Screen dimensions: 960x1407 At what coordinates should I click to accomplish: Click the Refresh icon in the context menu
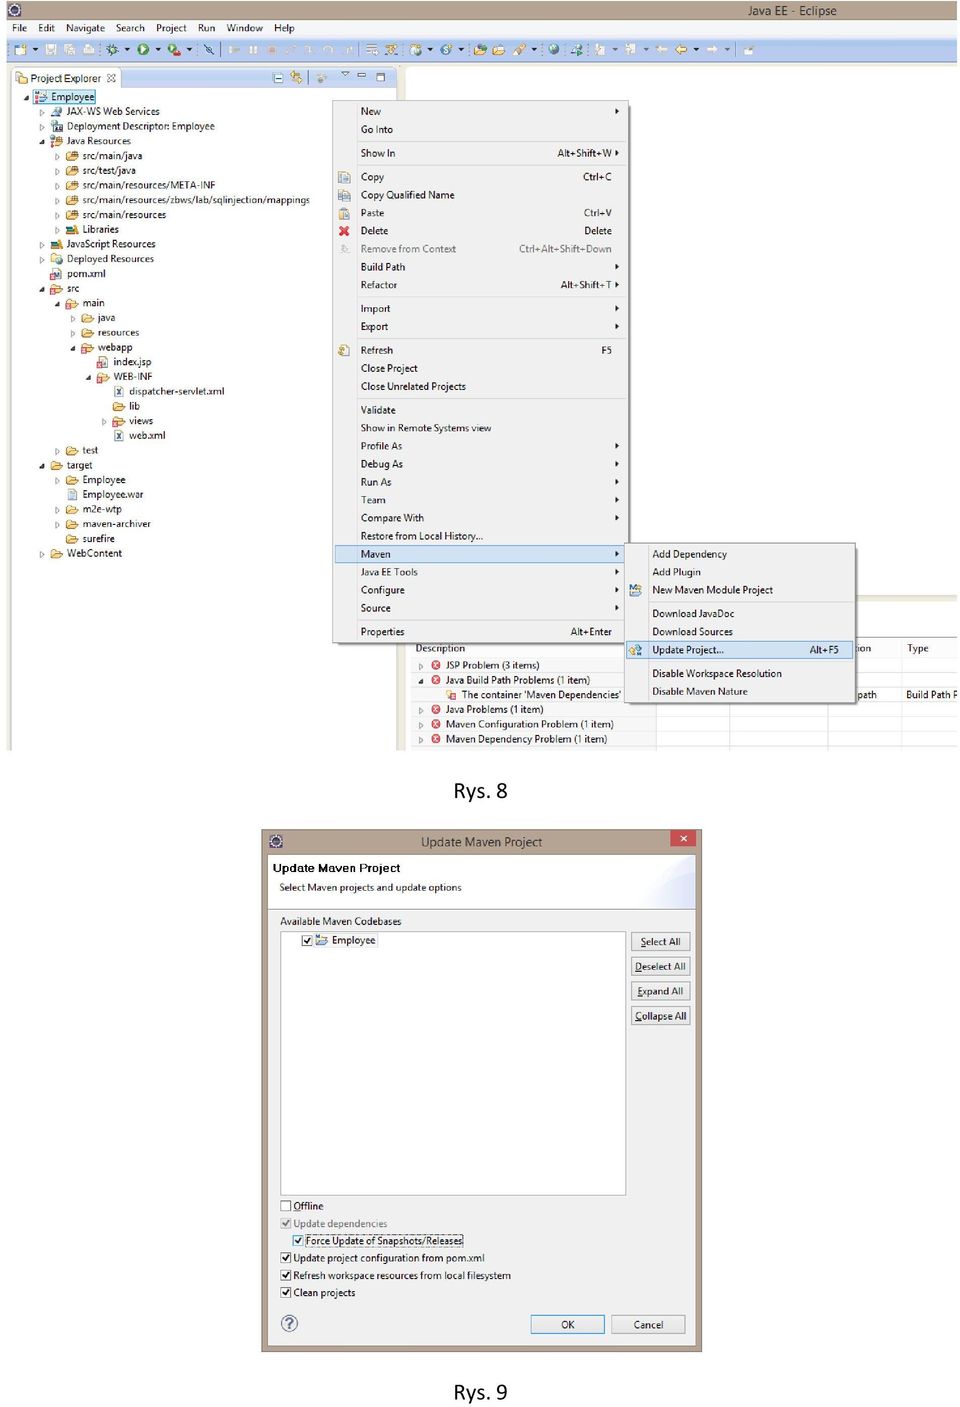coord(344,350)
